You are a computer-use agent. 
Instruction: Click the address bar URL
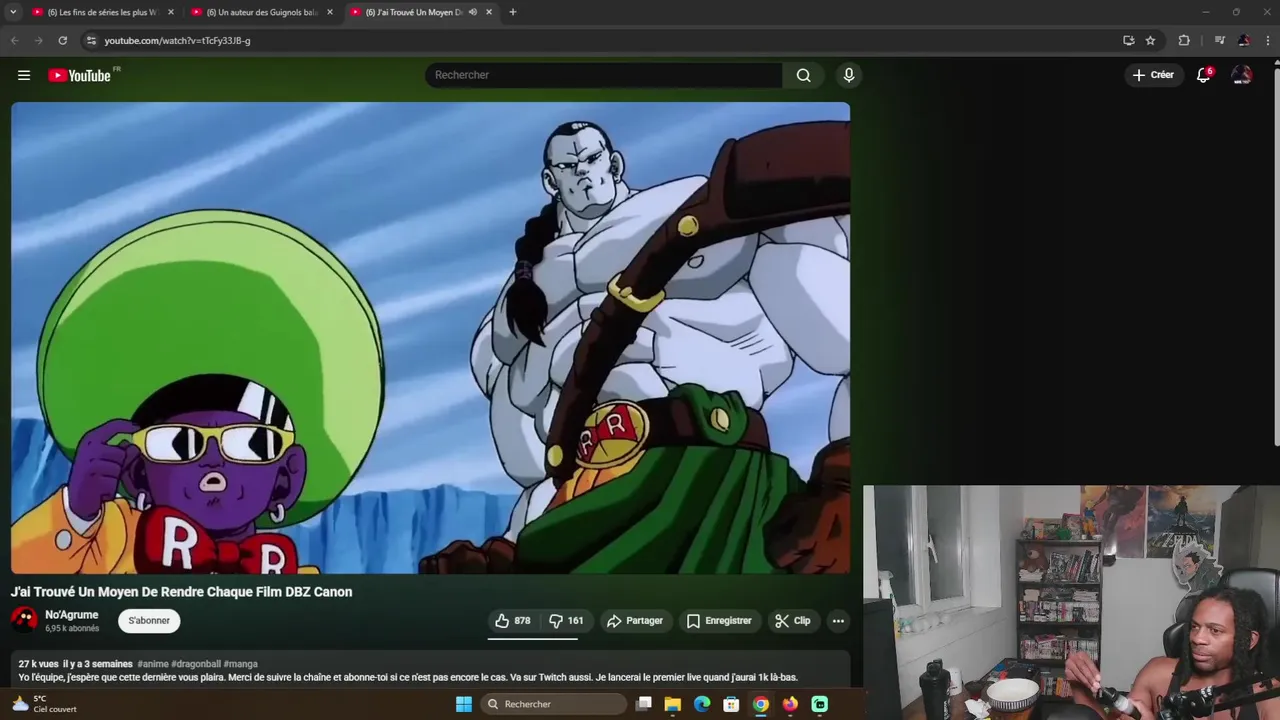178,41
